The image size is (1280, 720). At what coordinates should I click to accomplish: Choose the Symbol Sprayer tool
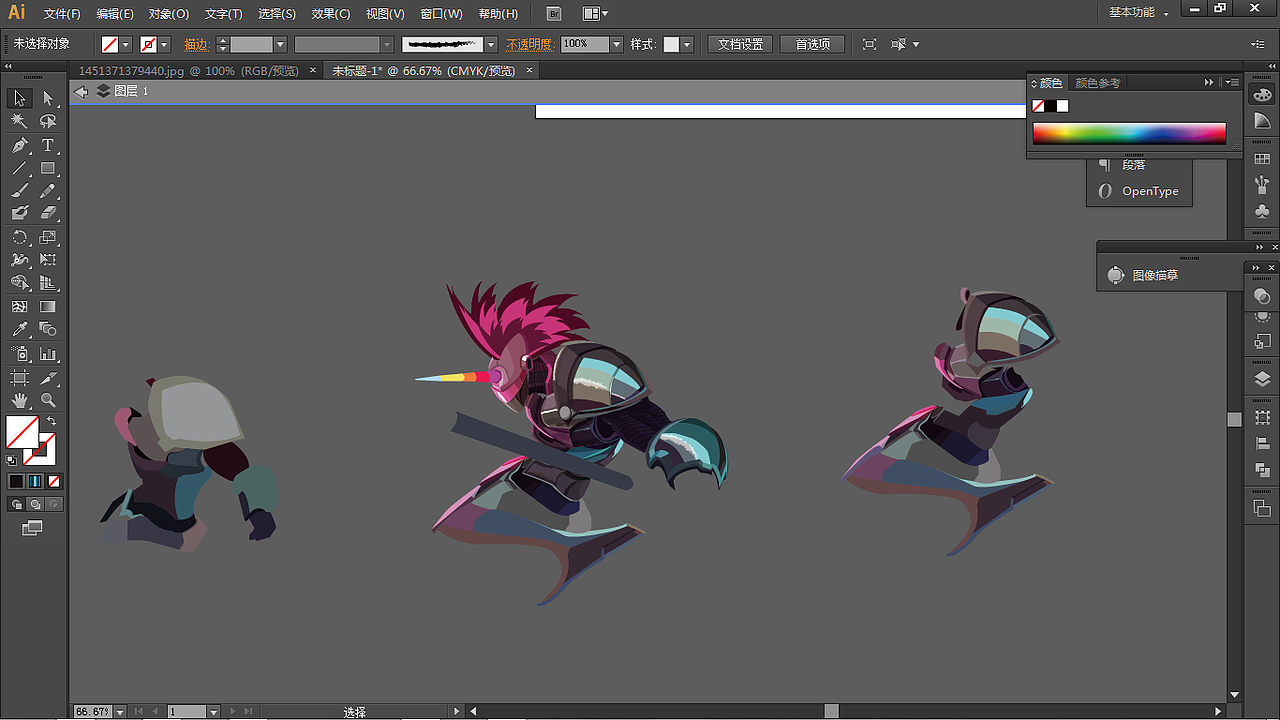pyautogui.click(x=19, y=354)
